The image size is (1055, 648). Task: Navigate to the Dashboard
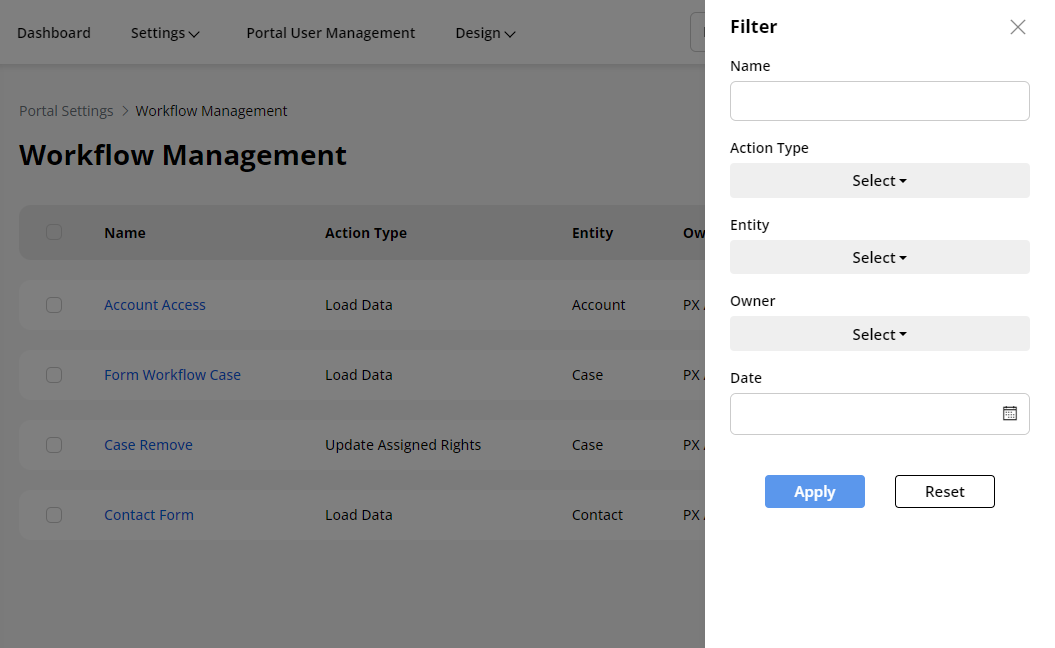[x=54, y=33]
